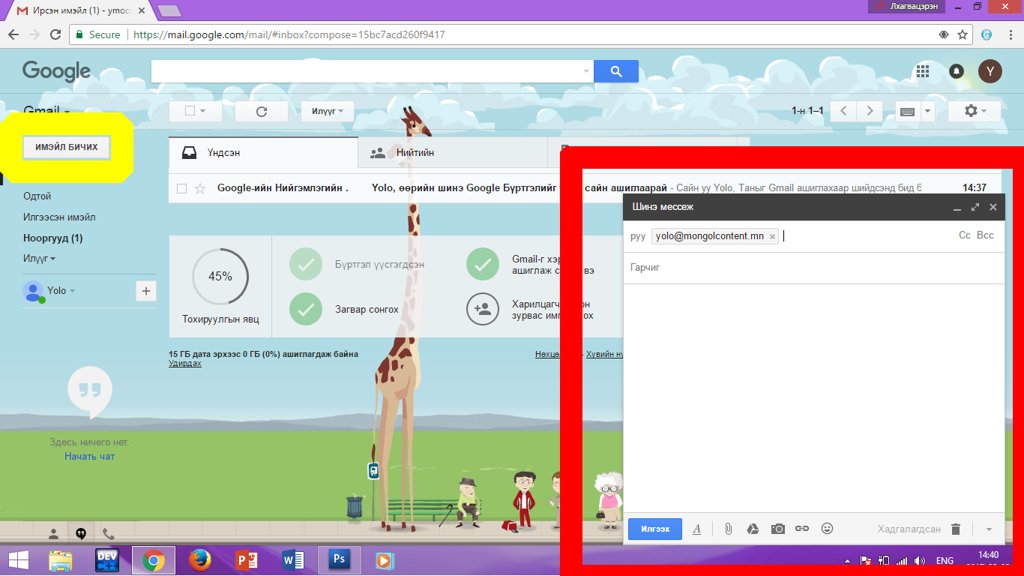Click the insert link icon
Screen dimensions: 1024x576
coord(802,528)
